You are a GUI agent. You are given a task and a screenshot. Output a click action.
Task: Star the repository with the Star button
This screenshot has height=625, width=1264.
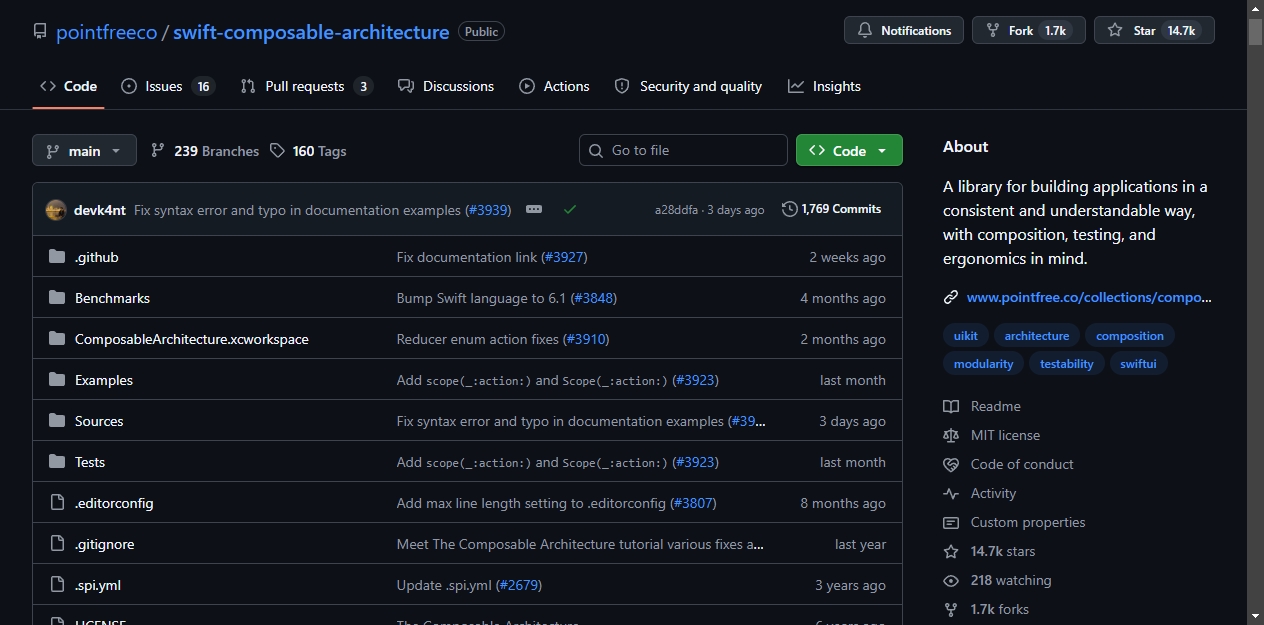click(1154, 31)
